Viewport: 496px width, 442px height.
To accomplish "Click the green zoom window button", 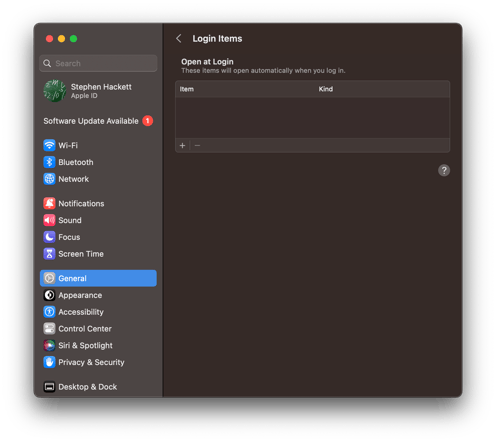I will [x=73, y=39].
